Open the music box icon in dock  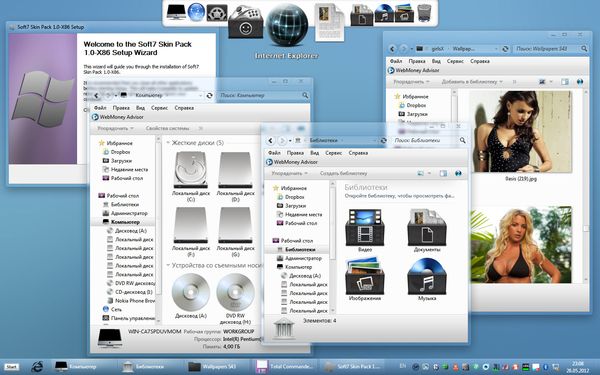[384, 14]
